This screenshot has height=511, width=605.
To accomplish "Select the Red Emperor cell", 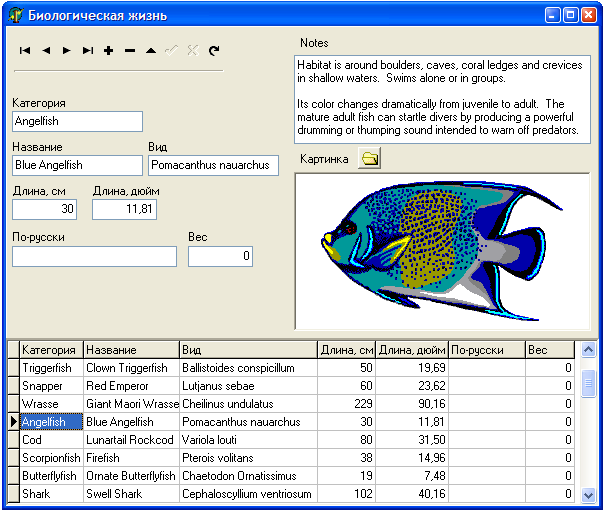I will 132,386.
